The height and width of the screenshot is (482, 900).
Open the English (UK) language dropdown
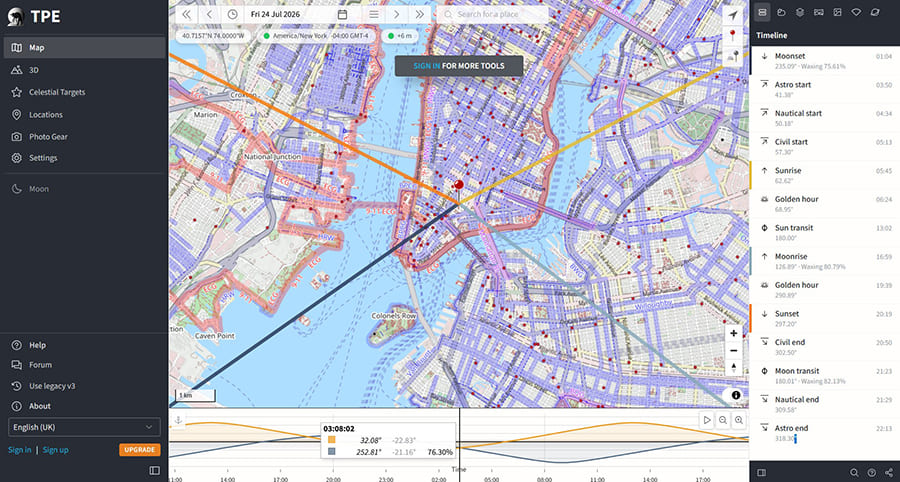coord(84,427)
